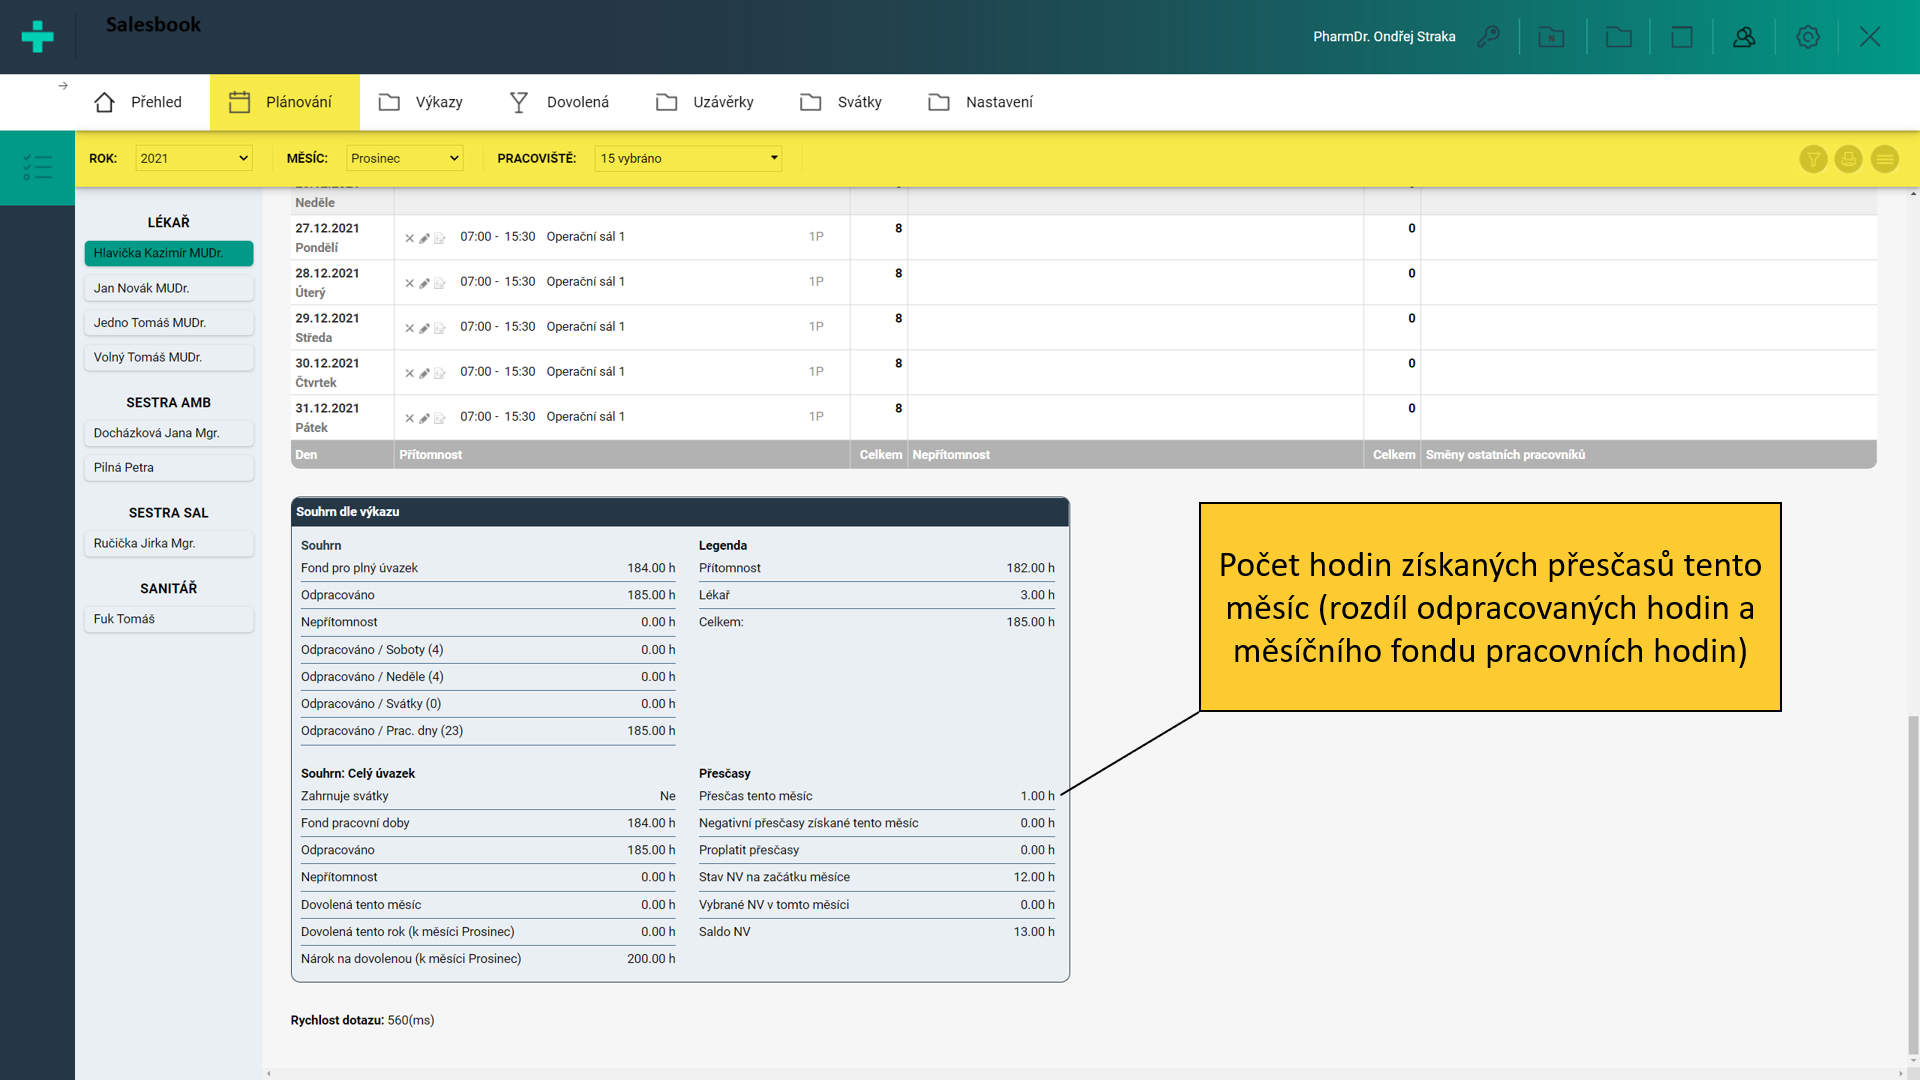Expand the Pracoviště 15 vybráno dropdown
The image size is (1920, 1080).
(688, 158)
